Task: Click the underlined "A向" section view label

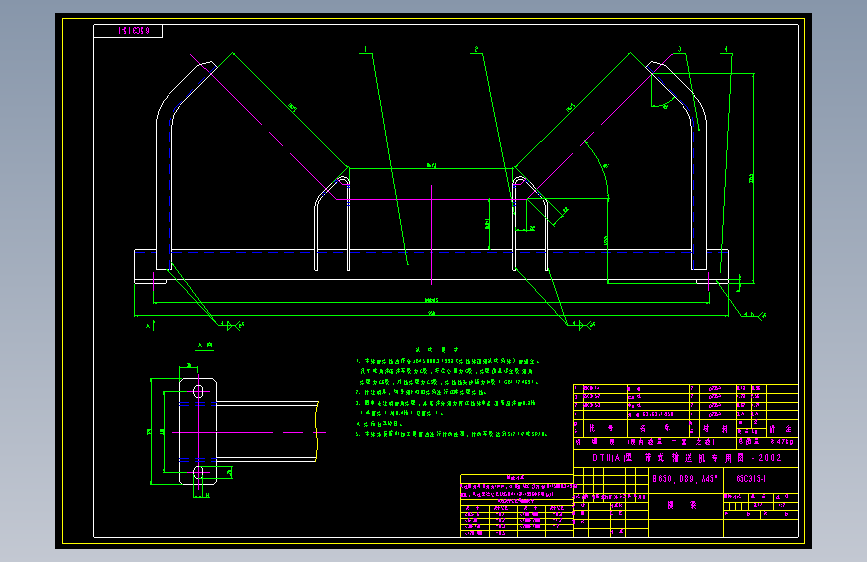Action: tap(205, 346)
